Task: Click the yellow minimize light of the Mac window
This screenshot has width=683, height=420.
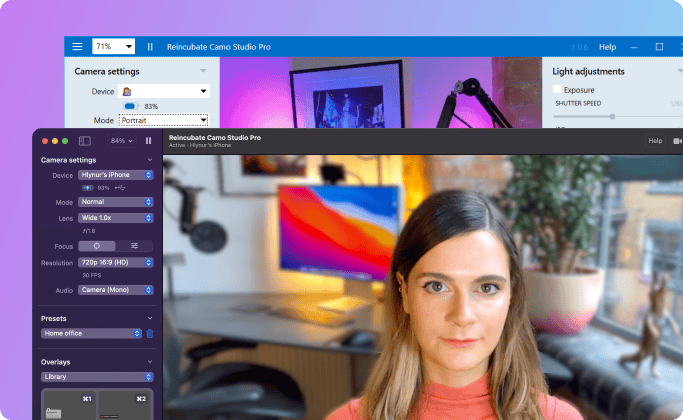Action: pyautogui.click(x=55, y=141)
